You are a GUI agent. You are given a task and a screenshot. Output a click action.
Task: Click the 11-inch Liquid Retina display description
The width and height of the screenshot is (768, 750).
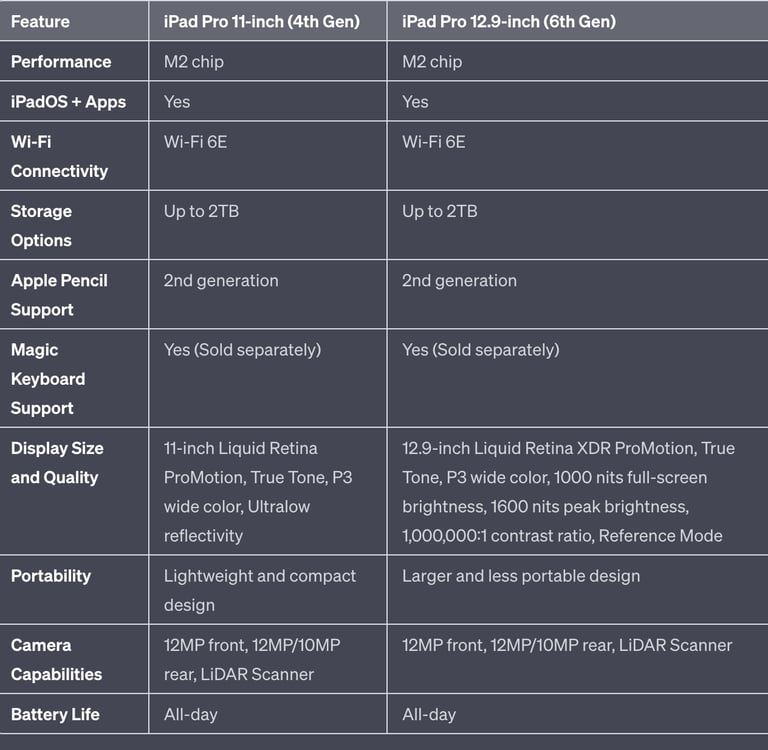click(258, 492)
